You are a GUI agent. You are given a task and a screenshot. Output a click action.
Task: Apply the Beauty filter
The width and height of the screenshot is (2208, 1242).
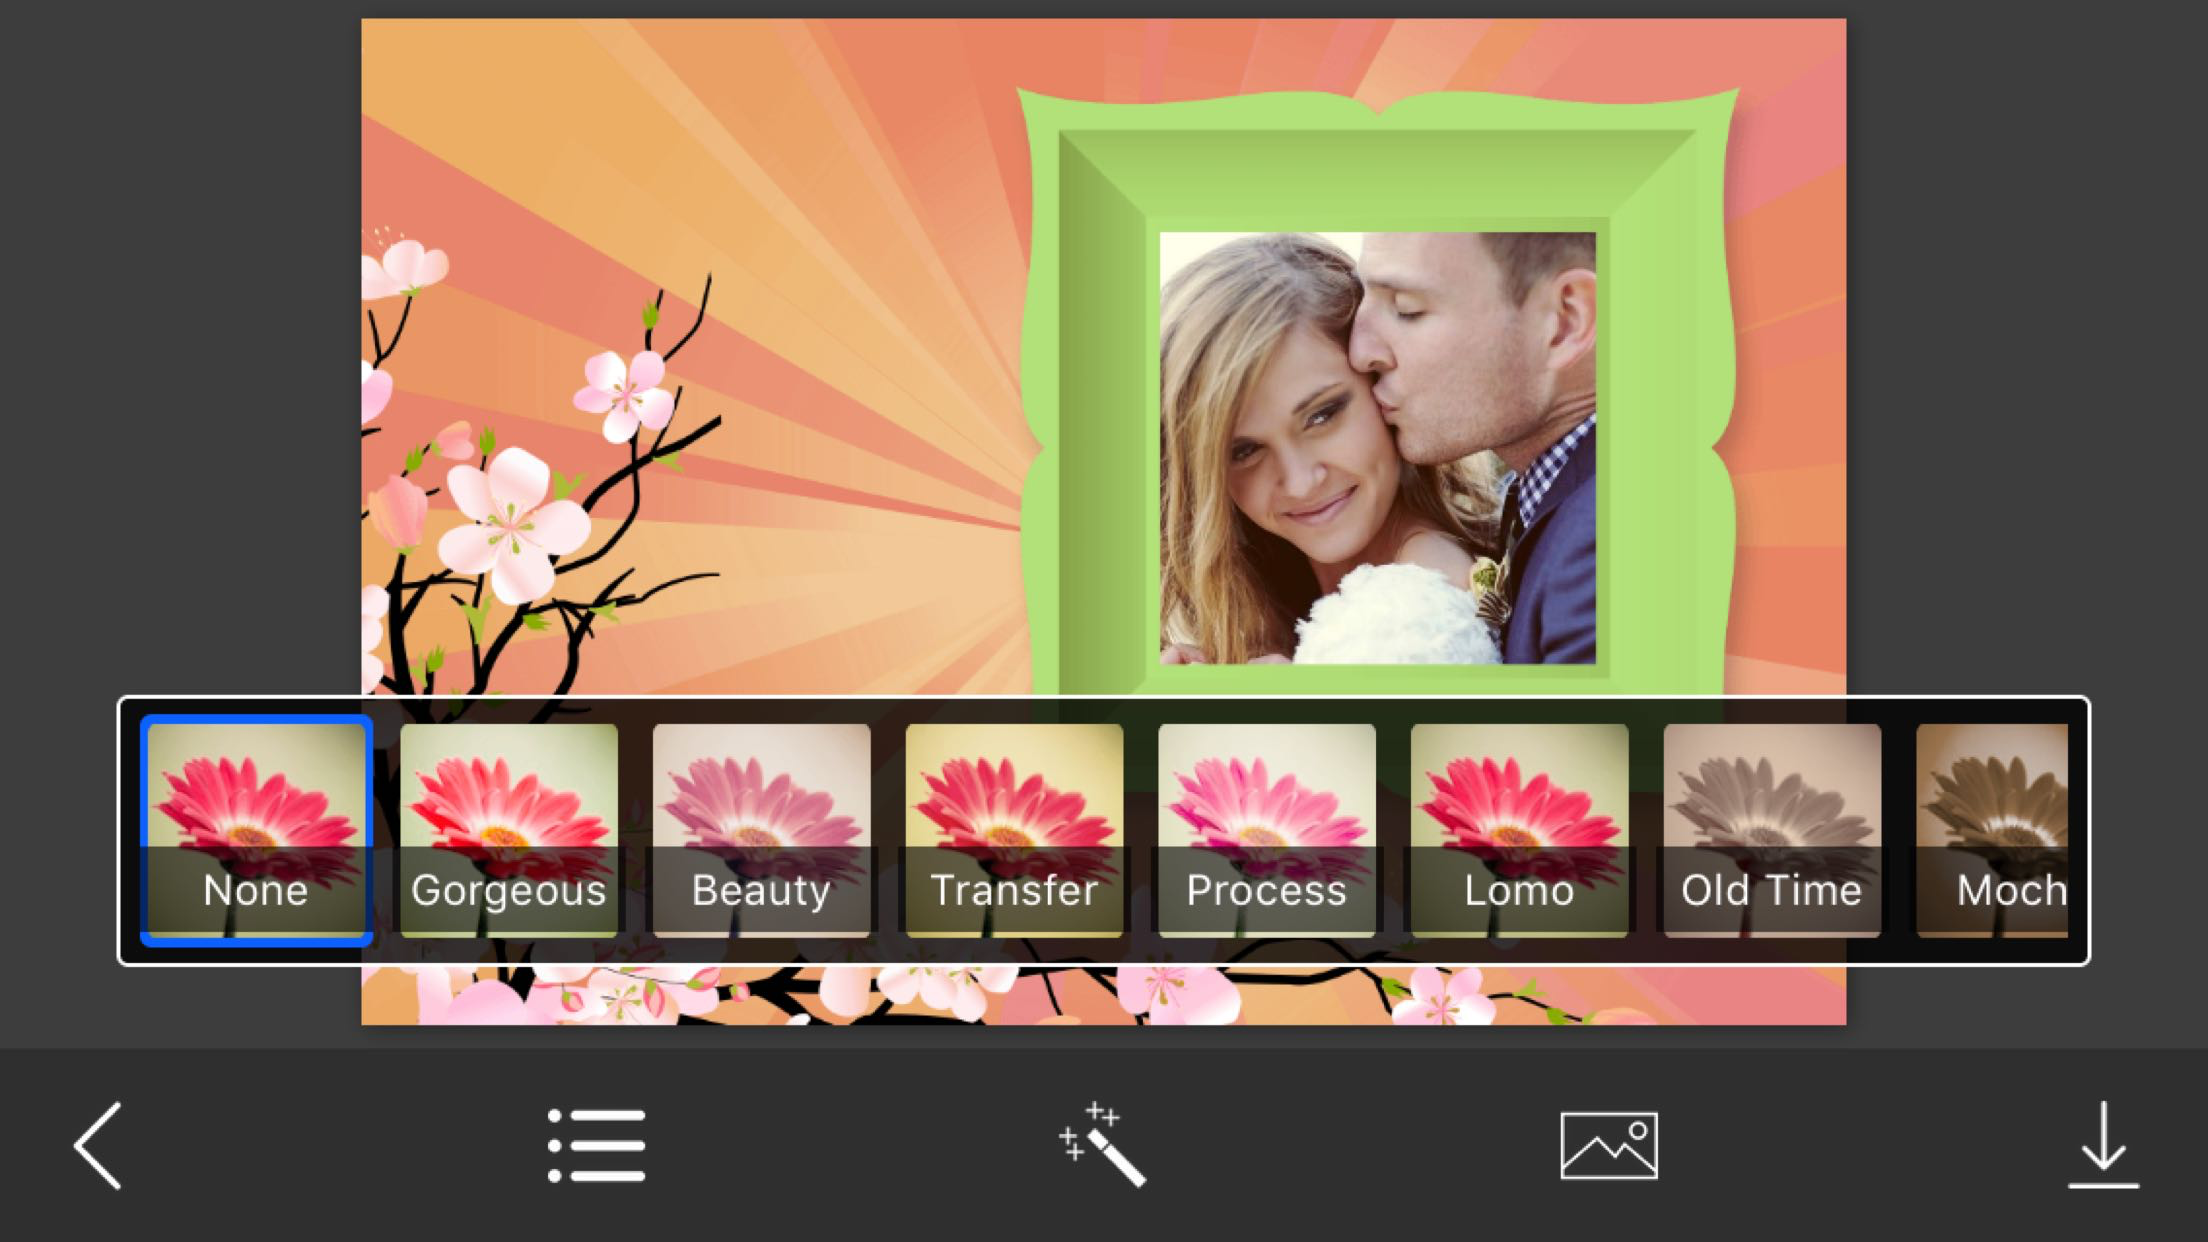pyautogui.click(x=761, y=830)
